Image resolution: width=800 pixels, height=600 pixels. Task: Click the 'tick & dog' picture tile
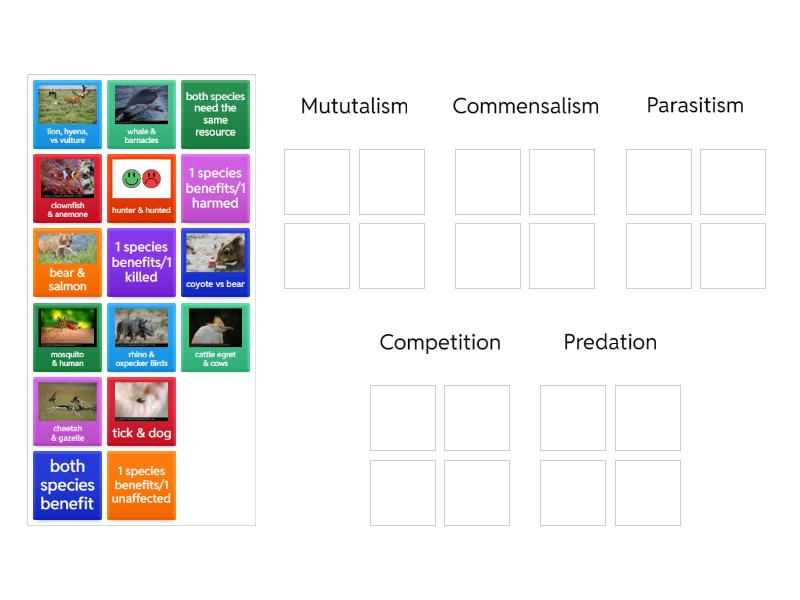(141, 410)
